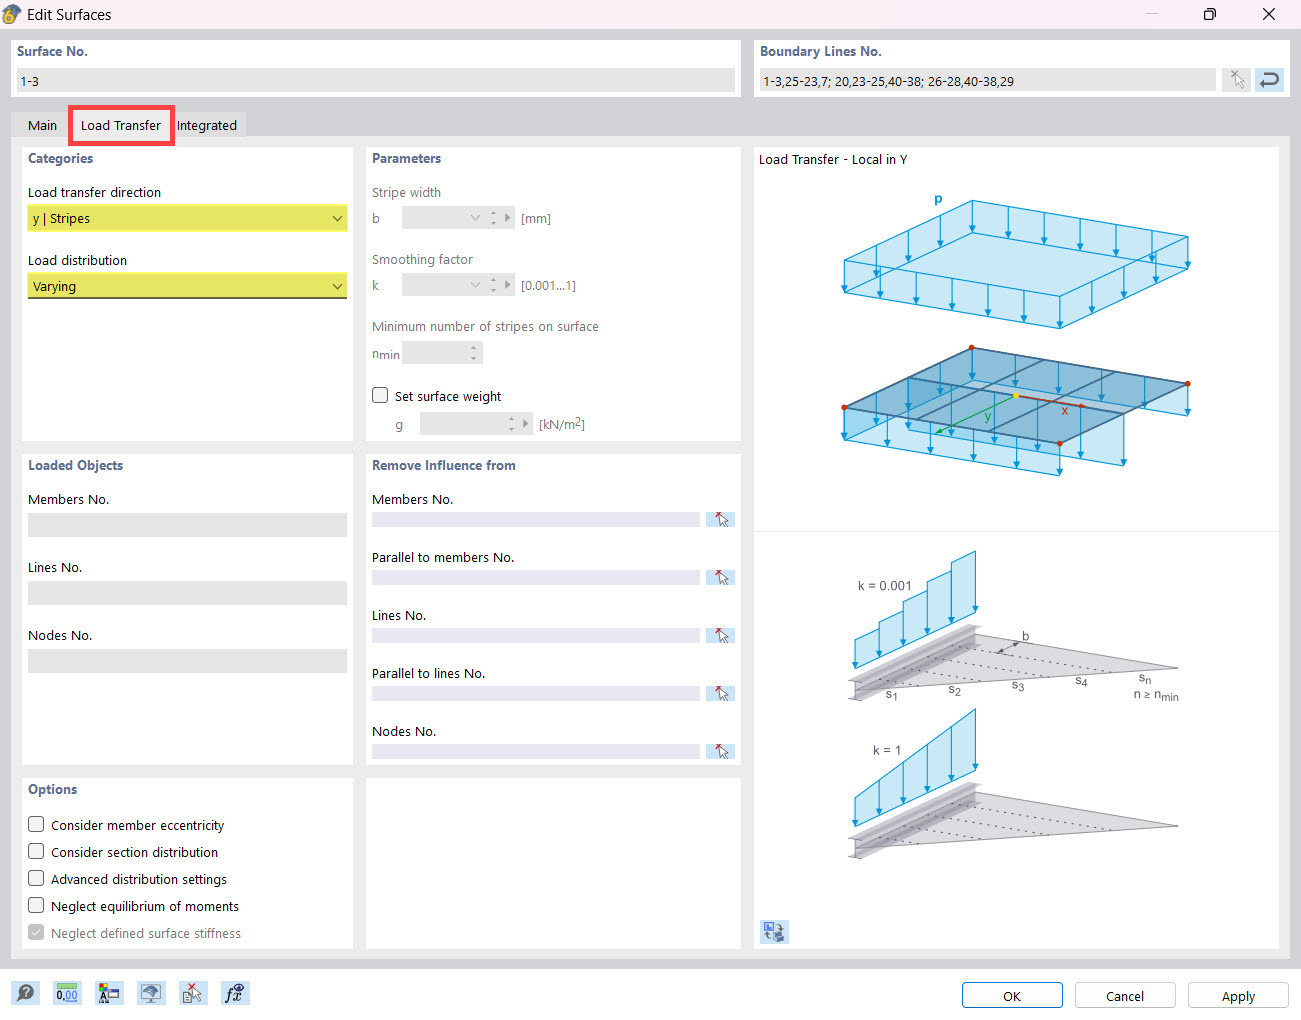The width and height of the screenshot is (1301, 1020).
Task: Apply the surface changes
Action: tap(1237, 995)
